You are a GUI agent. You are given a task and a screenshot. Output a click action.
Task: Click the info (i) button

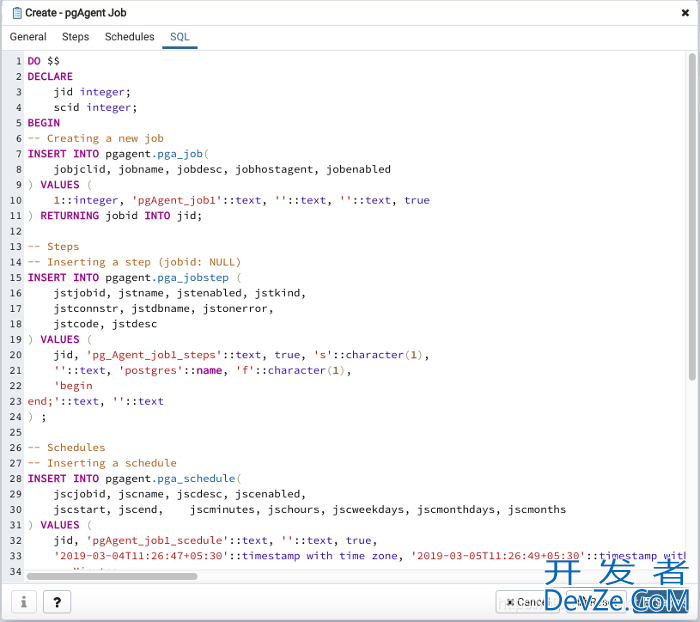pos(24,602)
